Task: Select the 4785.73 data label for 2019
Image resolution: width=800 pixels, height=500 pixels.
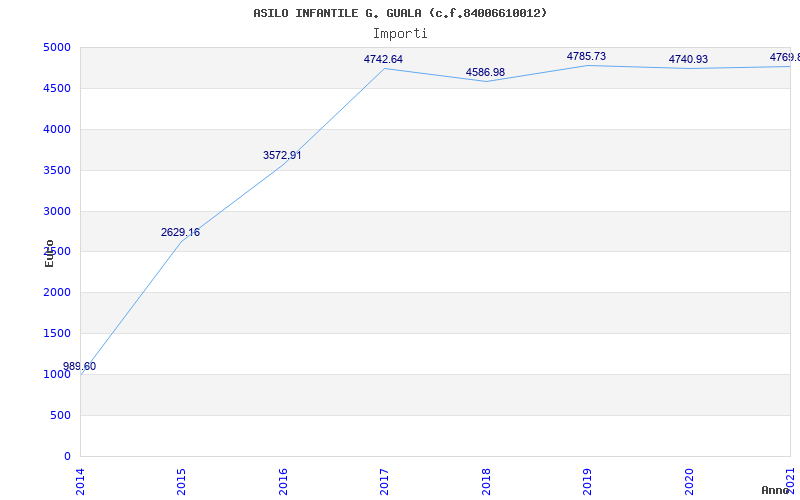Action: 586,56
